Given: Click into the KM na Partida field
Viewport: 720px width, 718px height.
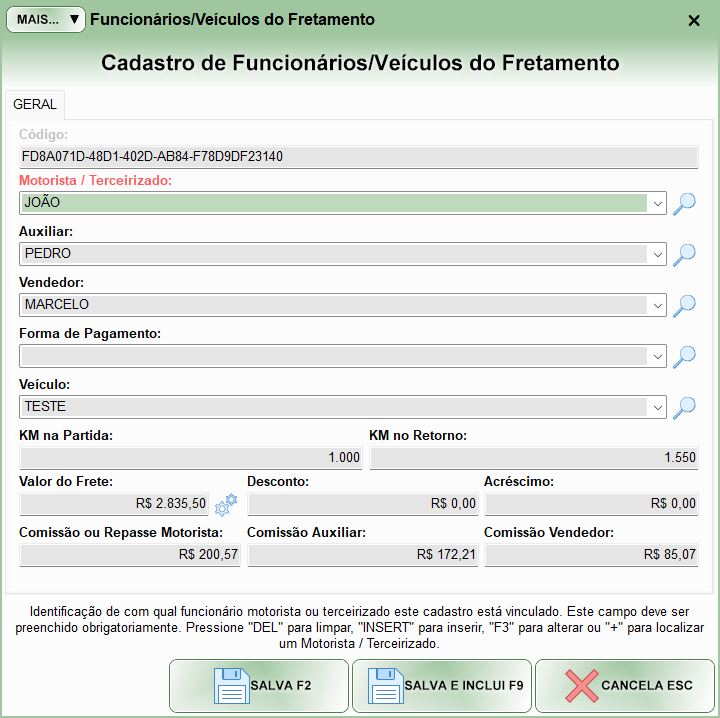Looking at the screenshot, I should pos(190,458).
